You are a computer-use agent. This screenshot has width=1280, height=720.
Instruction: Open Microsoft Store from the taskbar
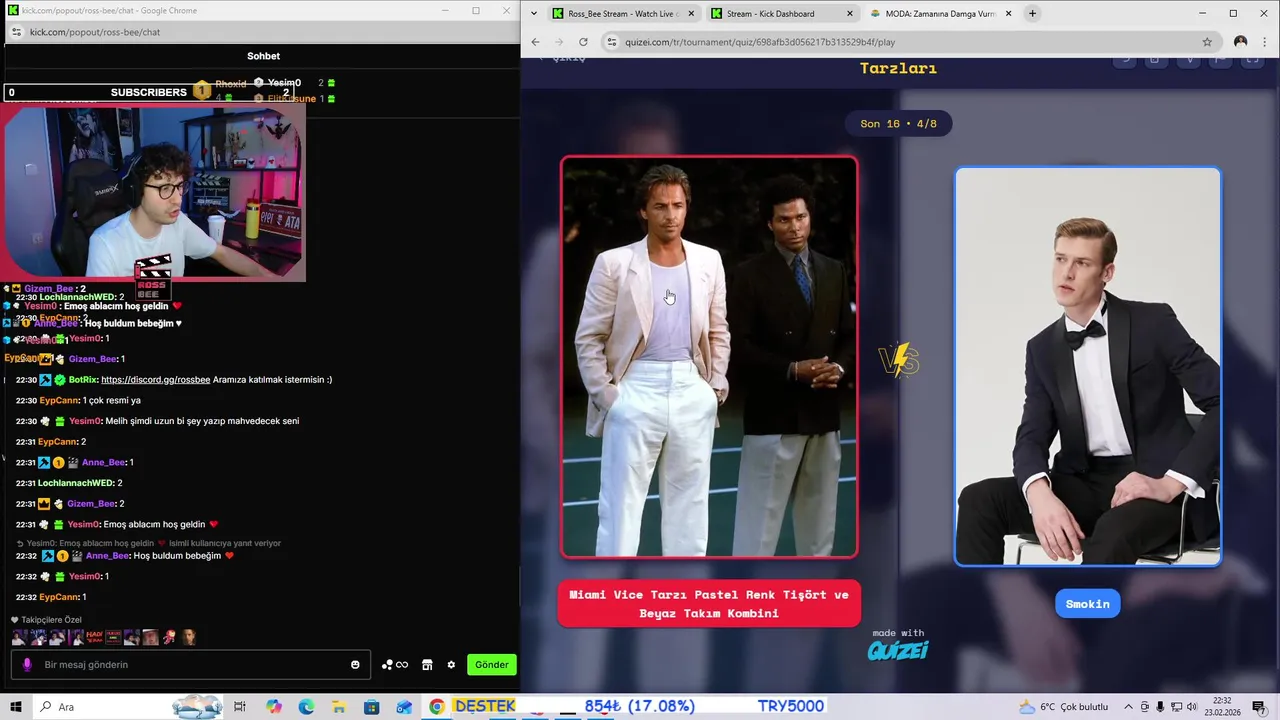[x=372, y=707]
